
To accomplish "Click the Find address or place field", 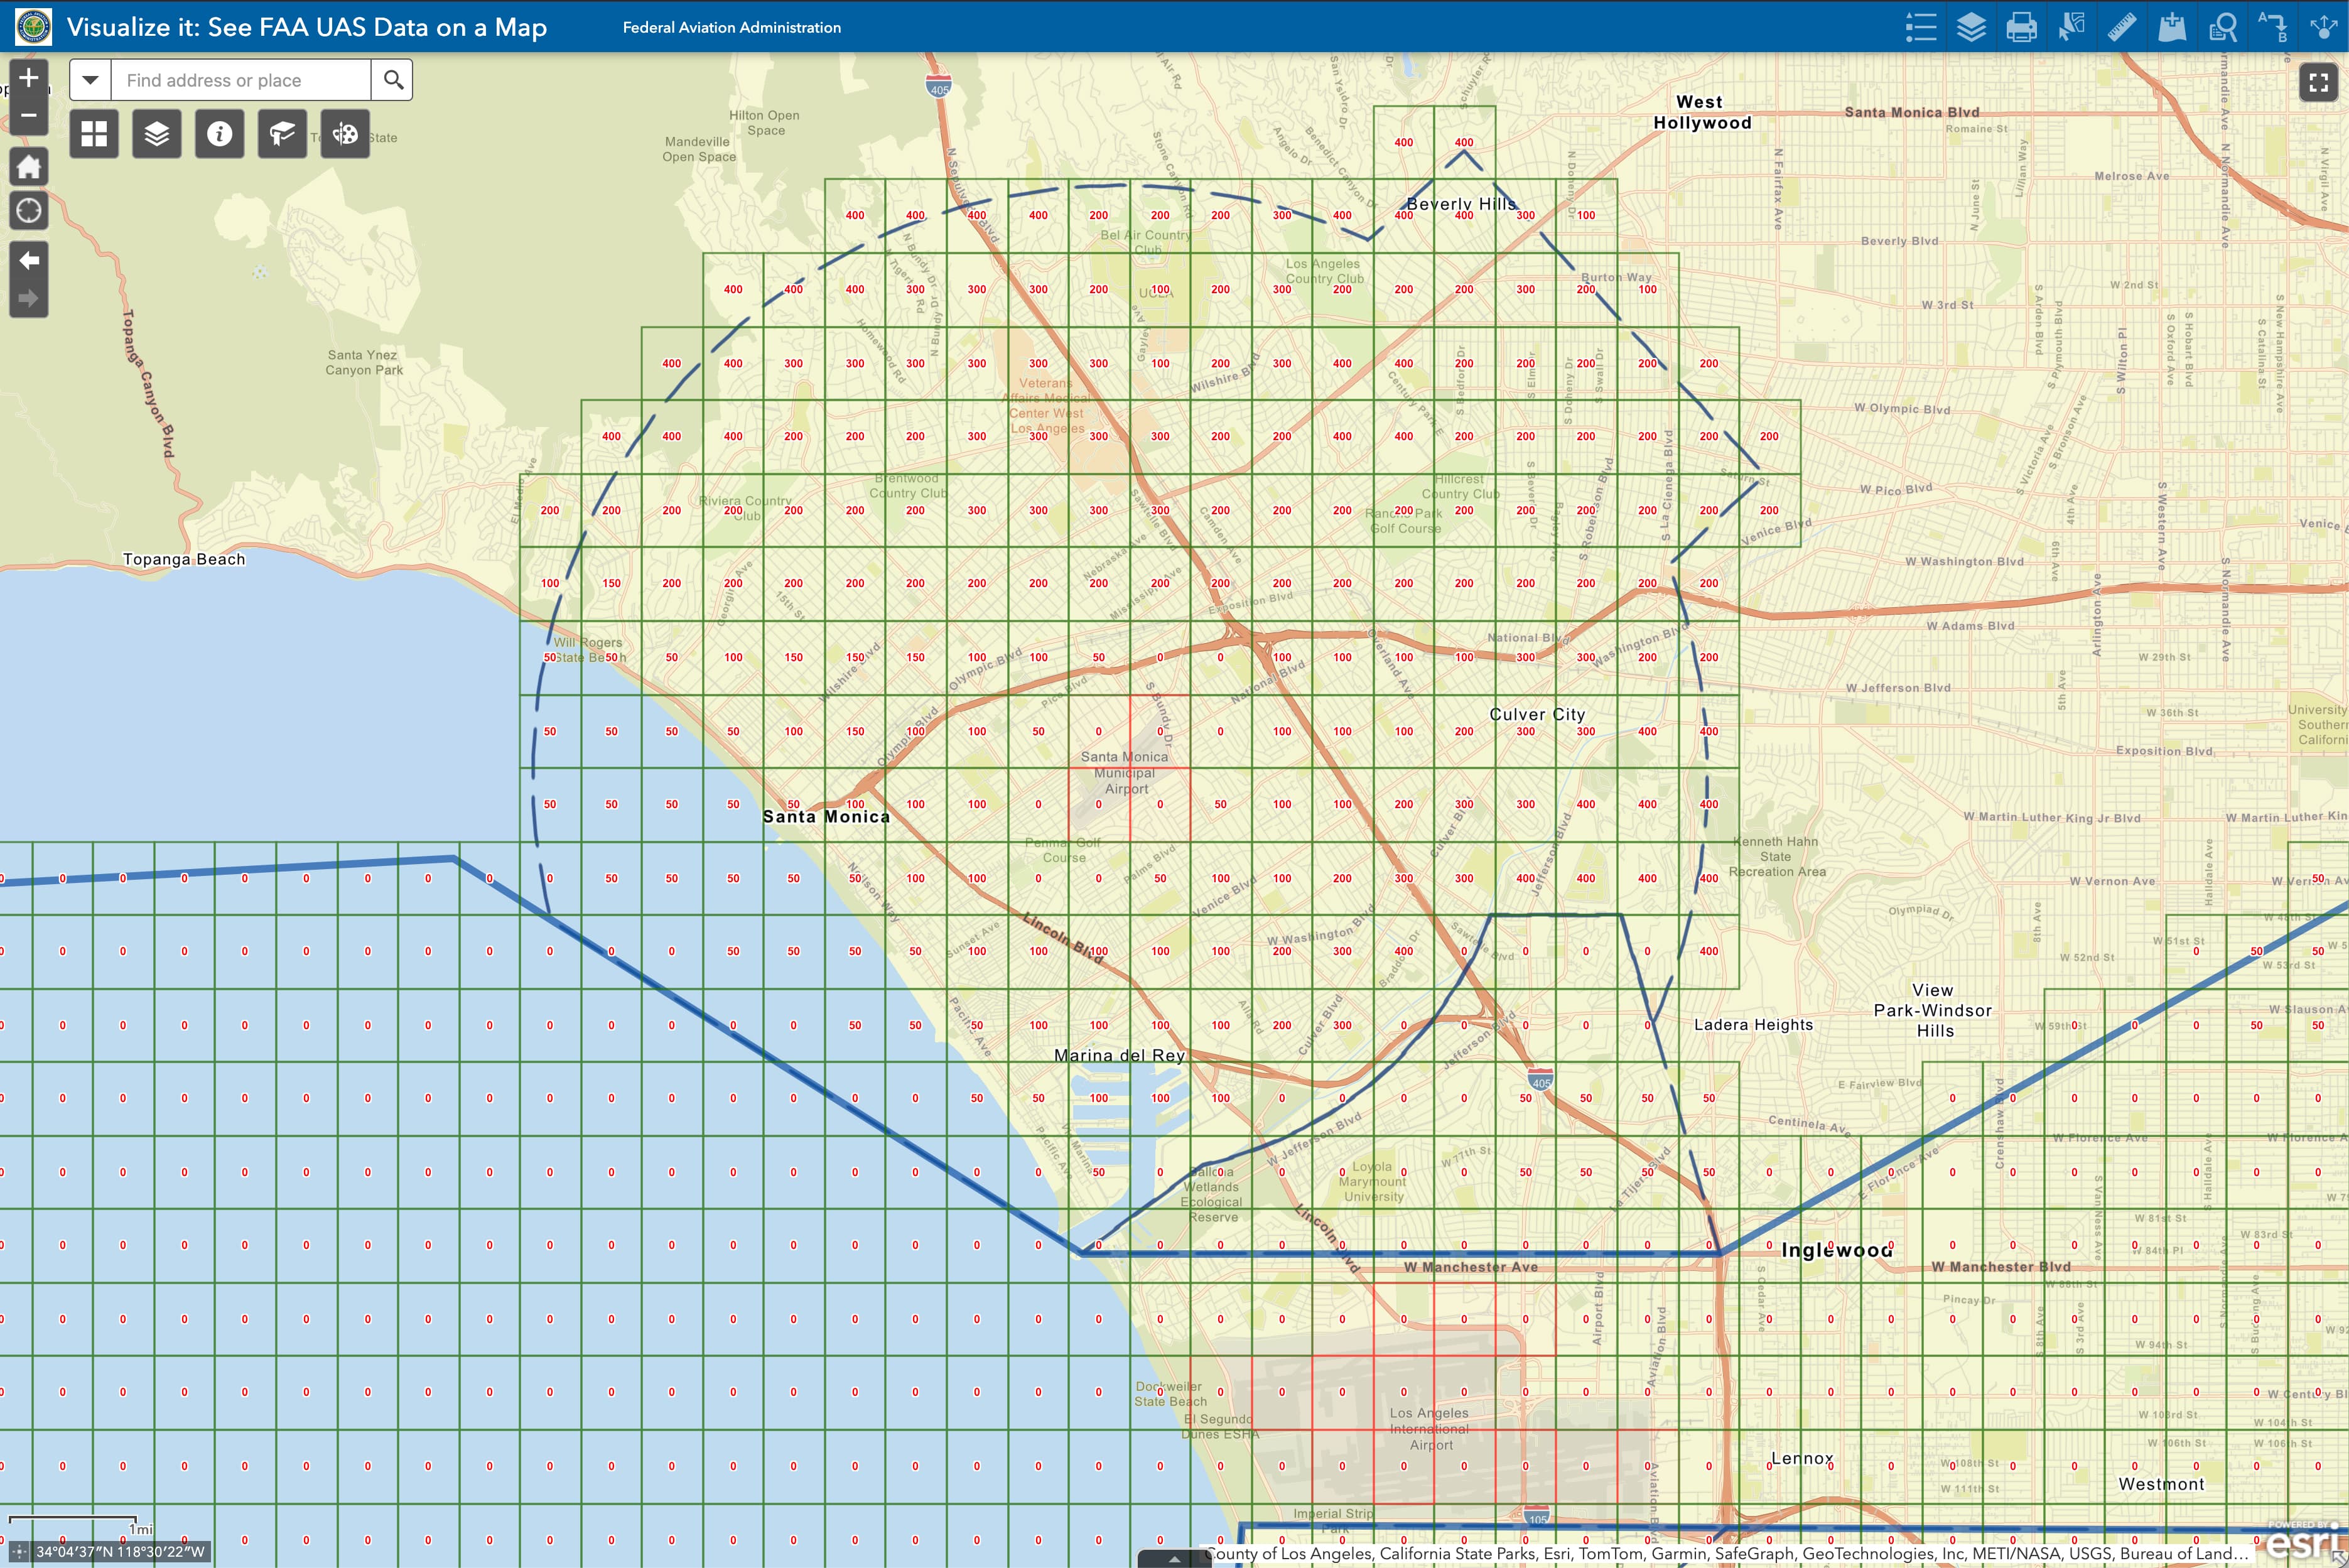I will [x=240, y=80].
